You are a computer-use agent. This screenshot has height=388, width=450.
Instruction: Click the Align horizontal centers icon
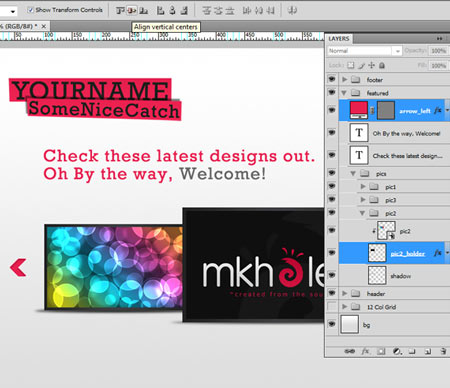[x=172, y=11]
